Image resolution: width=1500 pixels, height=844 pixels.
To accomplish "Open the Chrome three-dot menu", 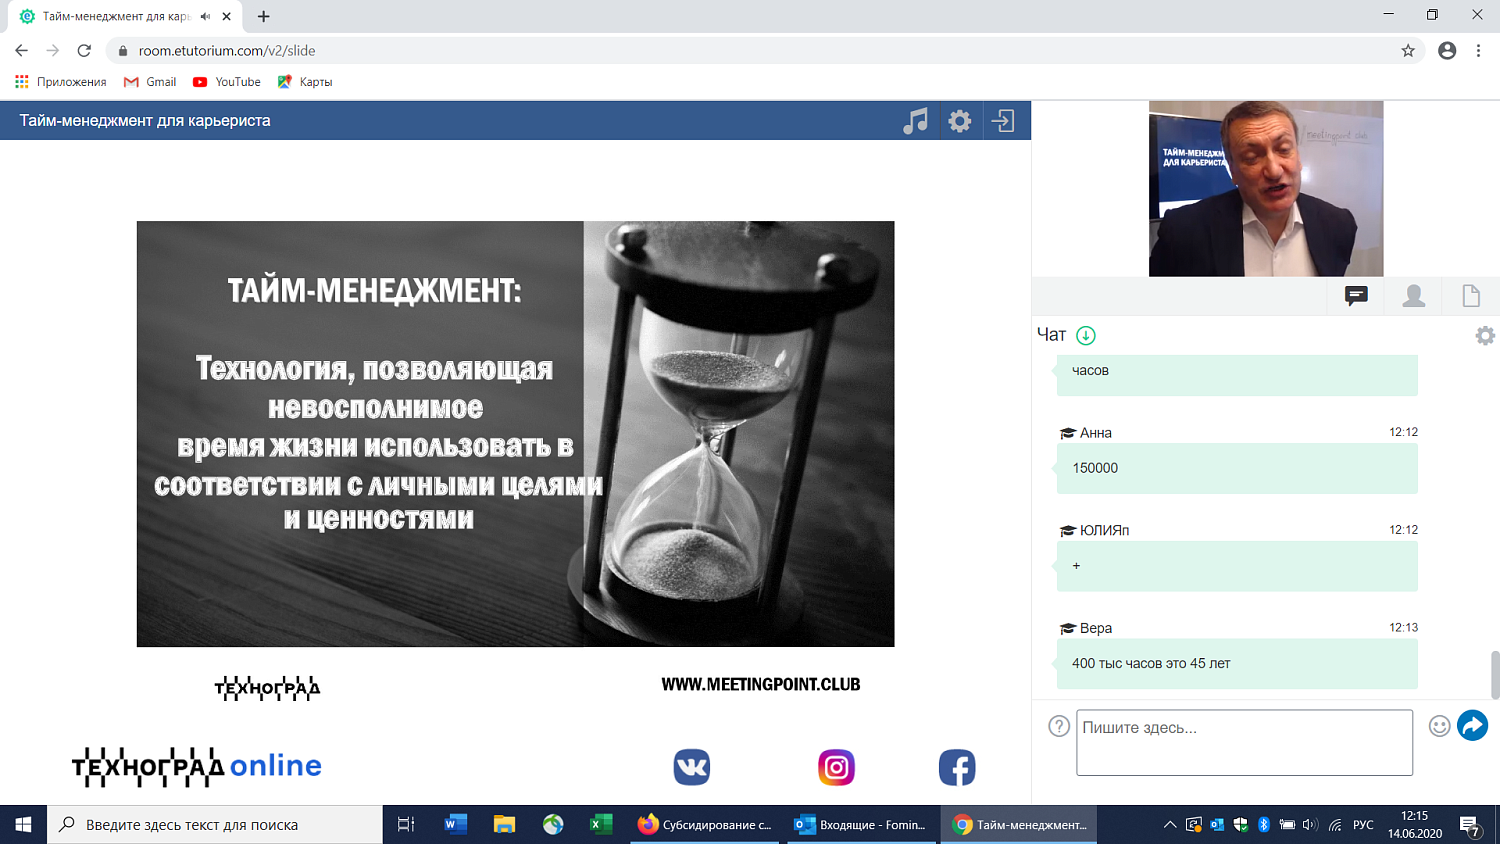I will pyautogui.click(x=1477, y=50).
